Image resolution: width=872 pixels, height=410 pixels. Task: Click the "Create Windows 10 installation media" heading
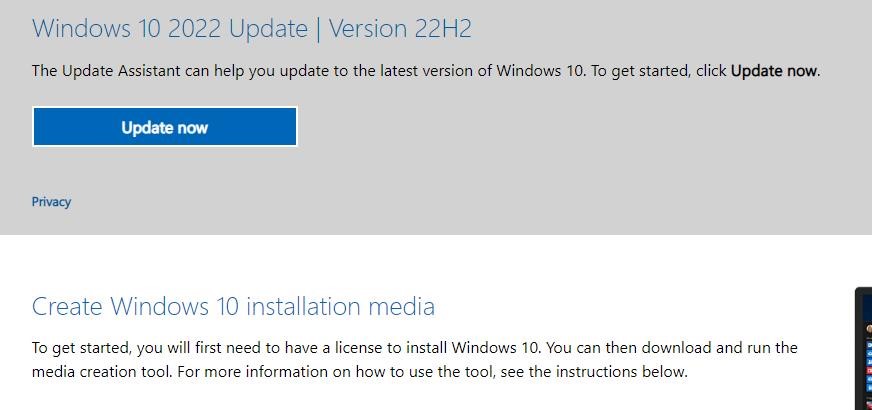point(233,305)
